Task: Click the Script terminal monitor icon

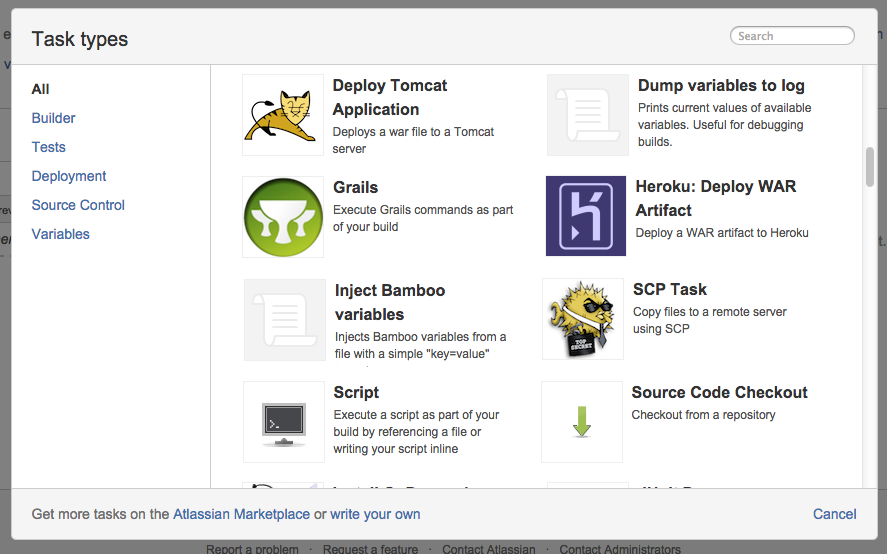Action: (284, 422)
